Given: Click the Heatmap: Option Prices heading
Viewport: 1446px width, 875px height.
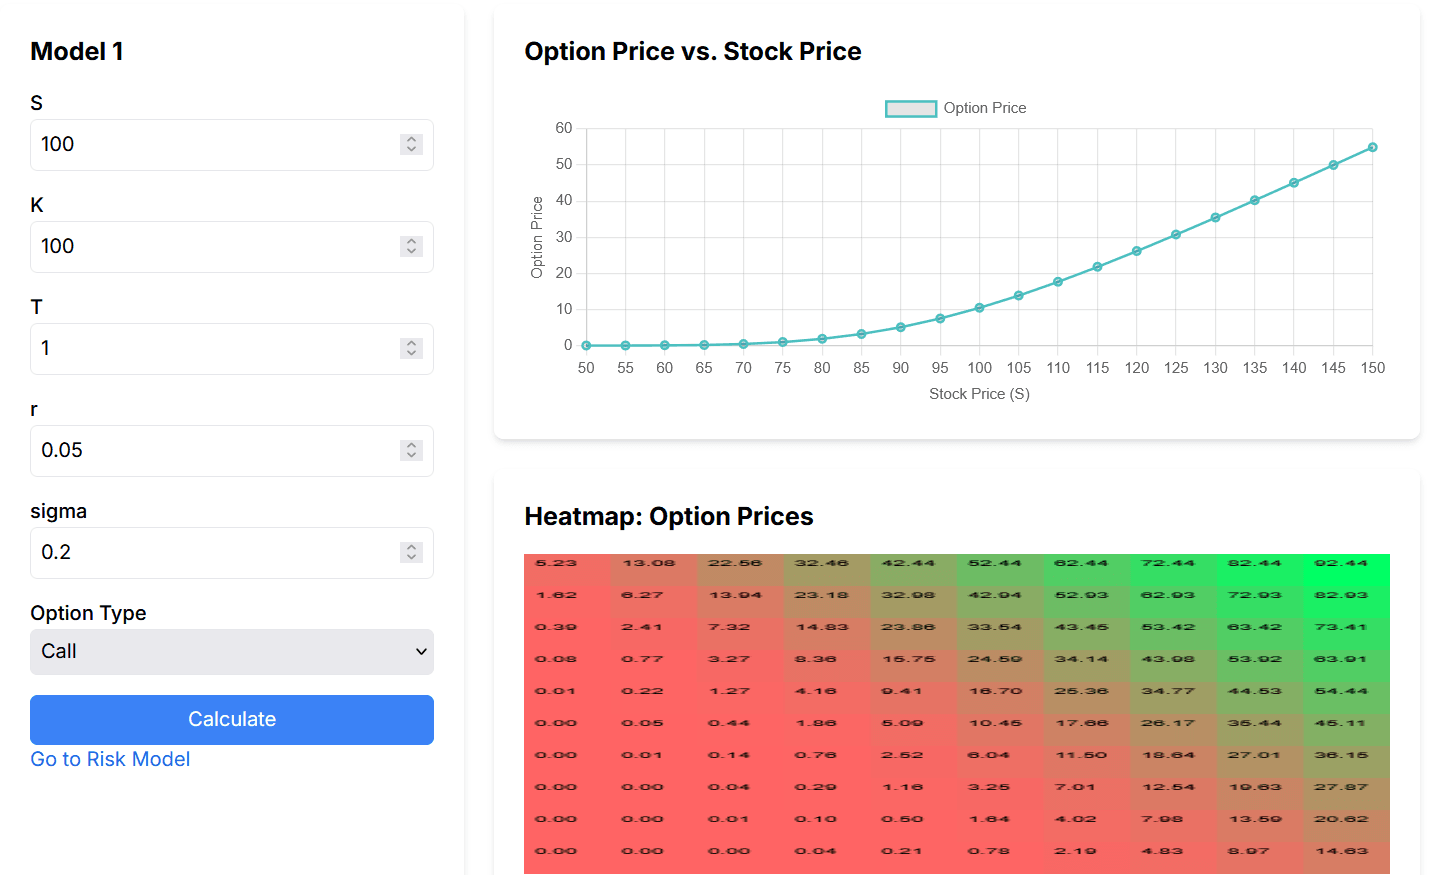Looking at the screenshot, I should click(668, 516).
